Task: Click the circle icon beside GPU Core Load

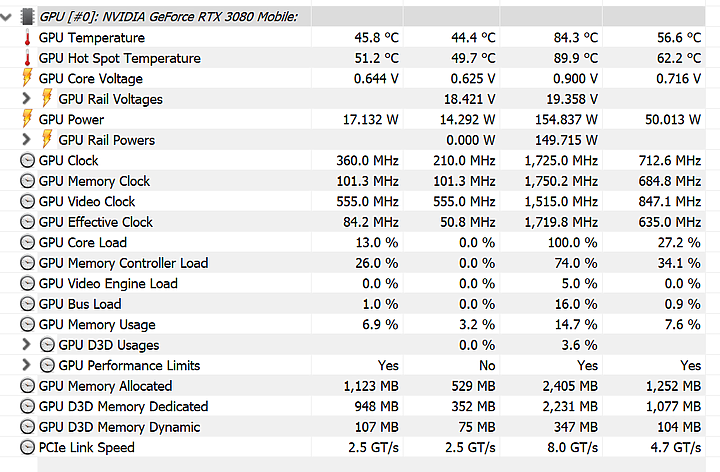Action: click(27, 243)
